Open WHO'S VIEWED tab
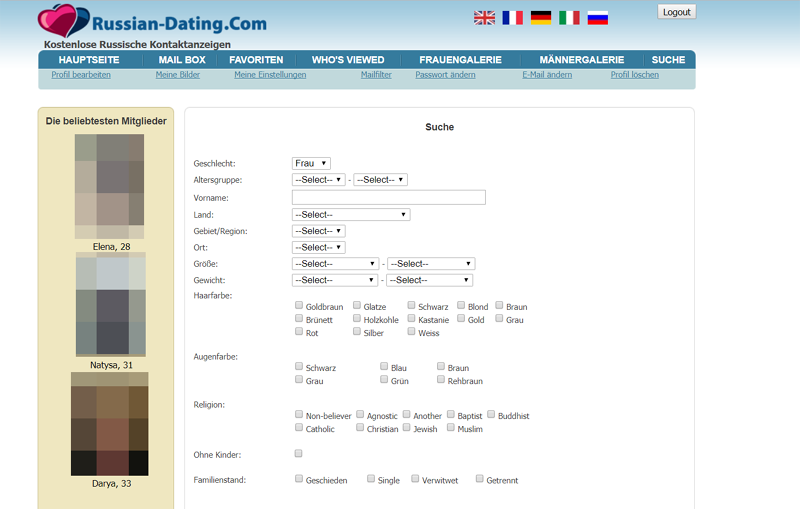 348,60
